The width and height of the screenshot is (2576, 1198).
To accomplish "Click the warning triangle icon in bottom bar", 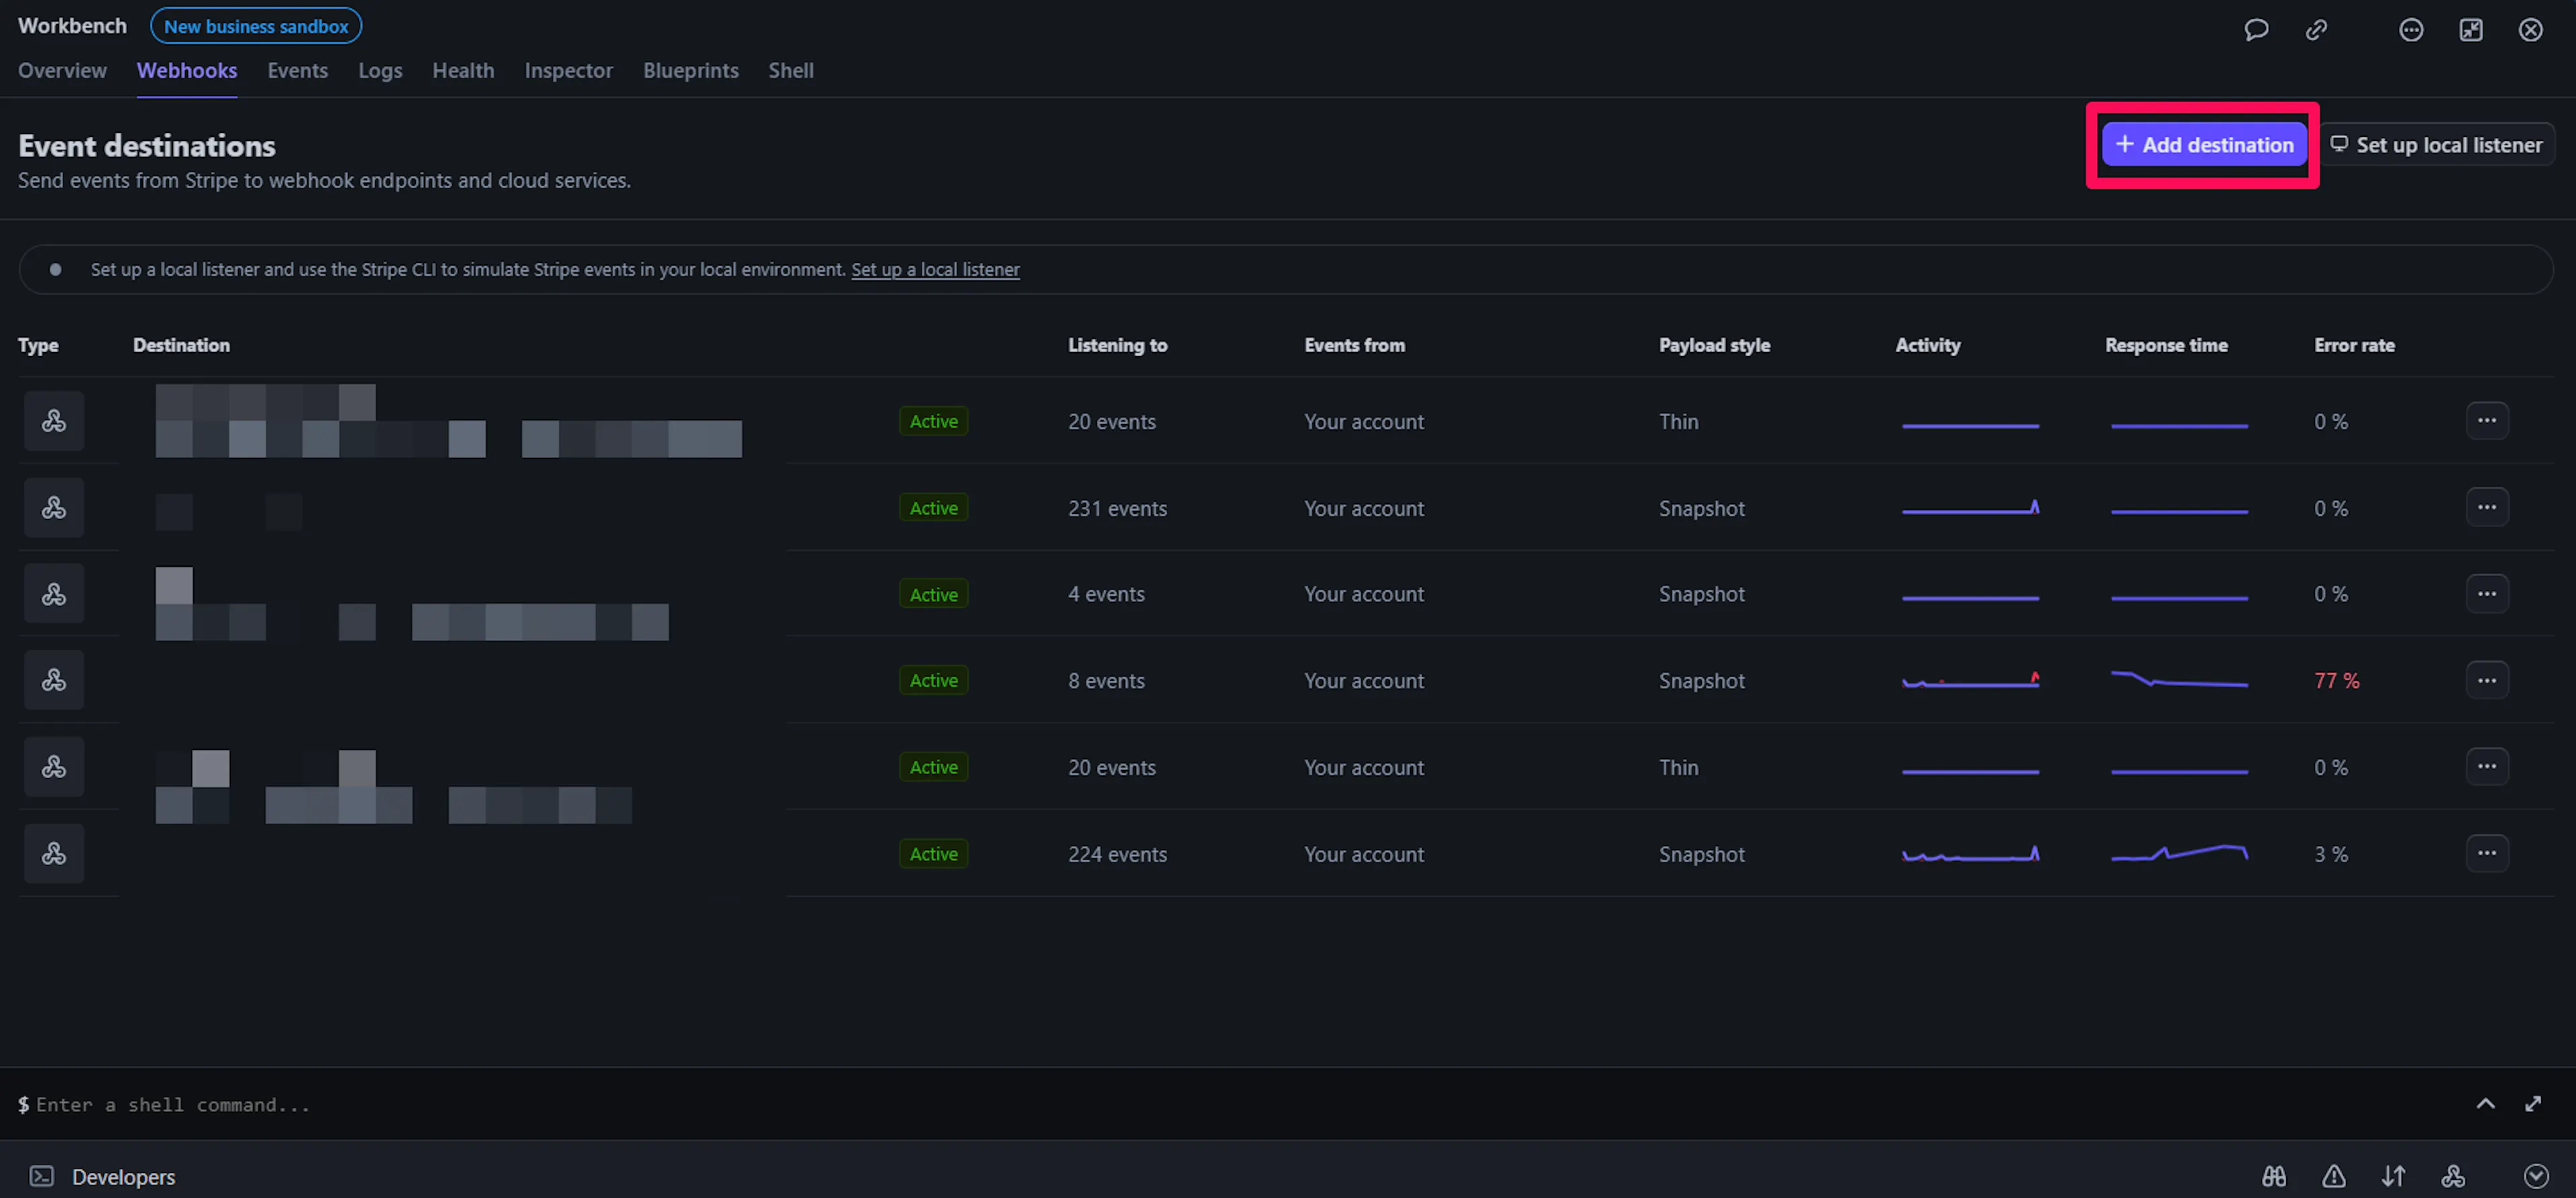I will coord(2333,1176).
